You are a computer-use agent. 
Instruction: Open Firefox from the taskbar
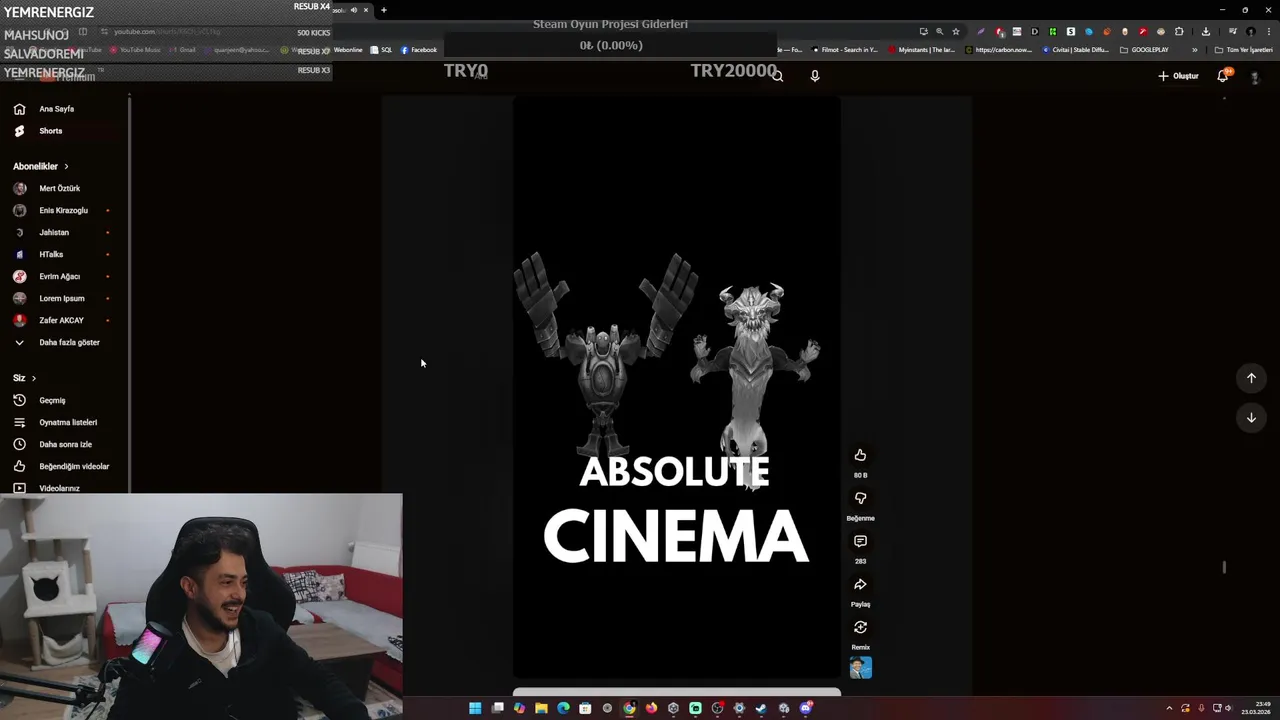tap(651, 708)
